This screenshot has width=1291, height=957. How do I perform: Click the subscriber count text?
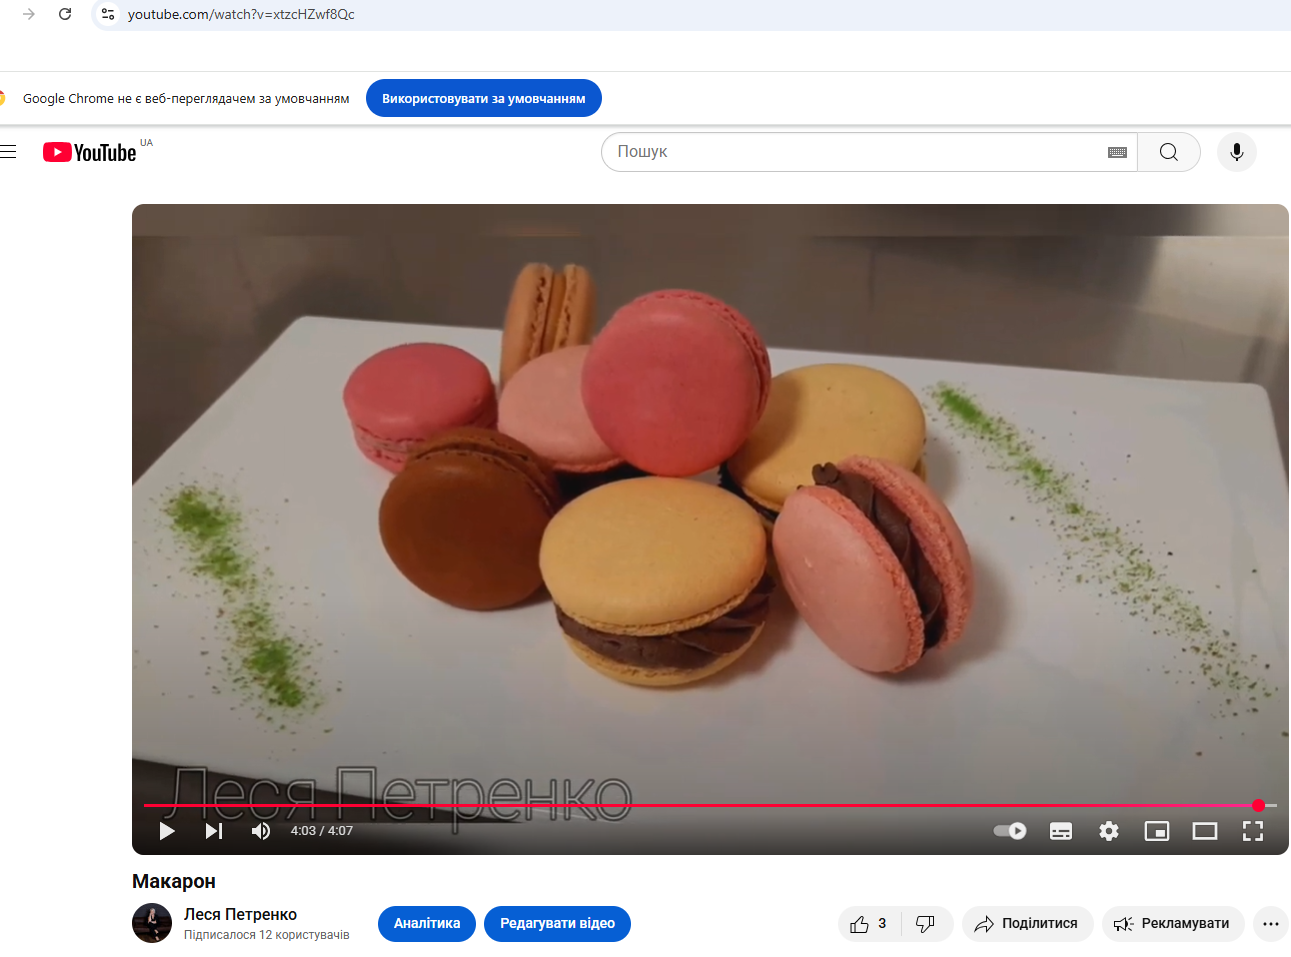(x=267, y=935)
